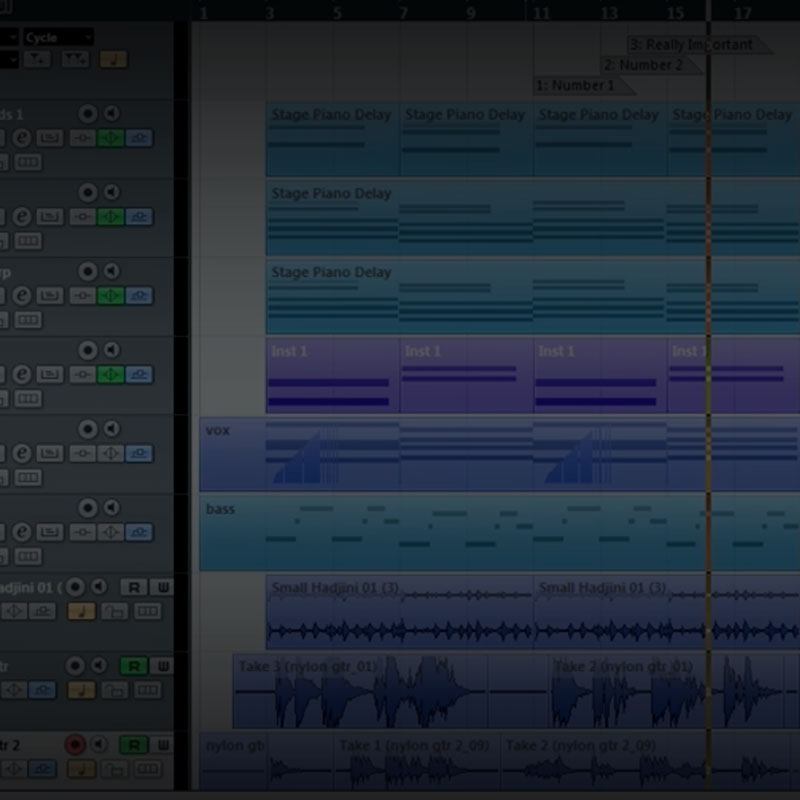Click bar 13 on the timeline ruler
Image resolution: width=800 pixels, height=800 pixels.
(x=609, y=13)
